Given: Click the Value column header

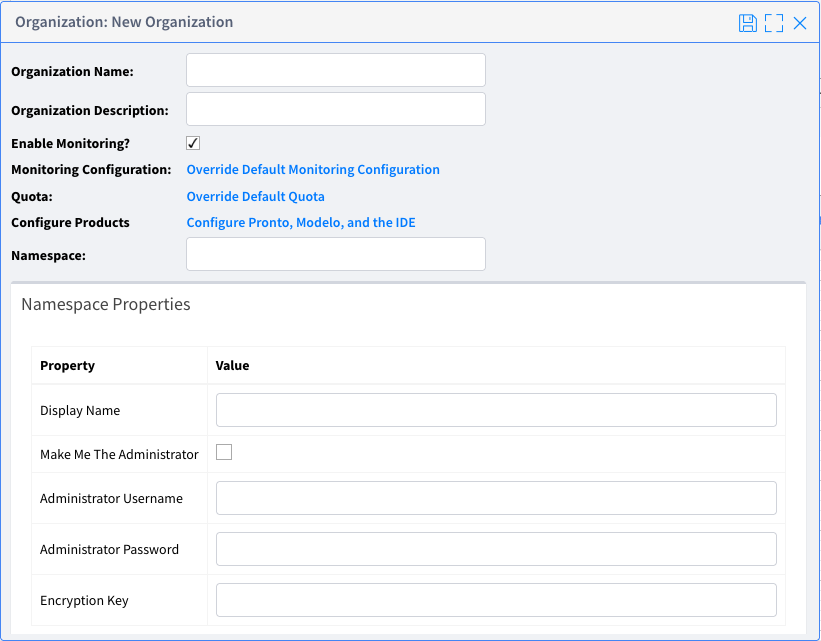Looking at the screenshot, I should coord(233,366).
